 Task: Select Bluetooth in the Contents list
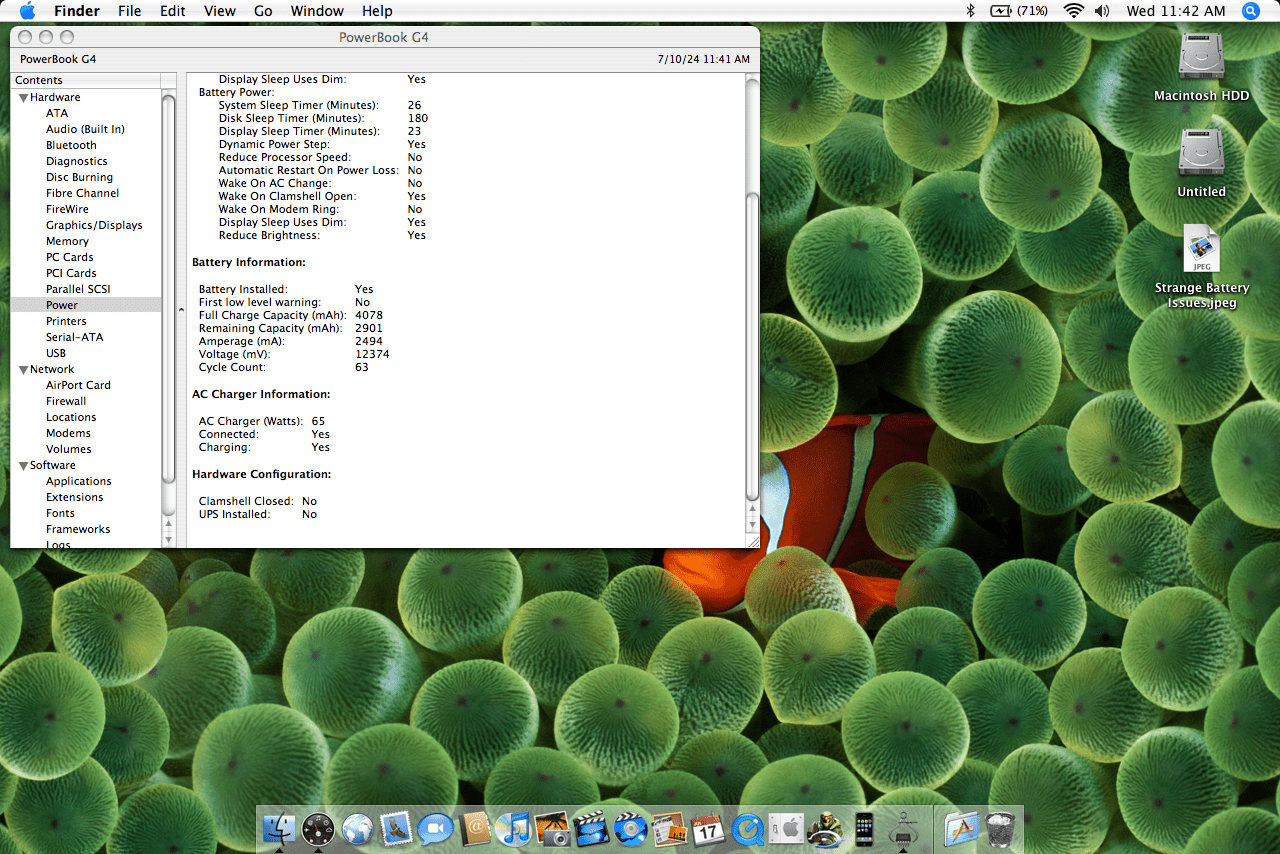71,145
